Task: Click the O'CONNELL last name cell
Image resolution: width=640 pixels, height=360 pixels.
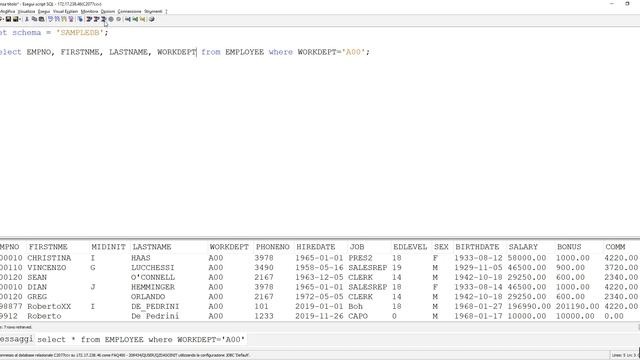Action: click(x=153, y=277)
